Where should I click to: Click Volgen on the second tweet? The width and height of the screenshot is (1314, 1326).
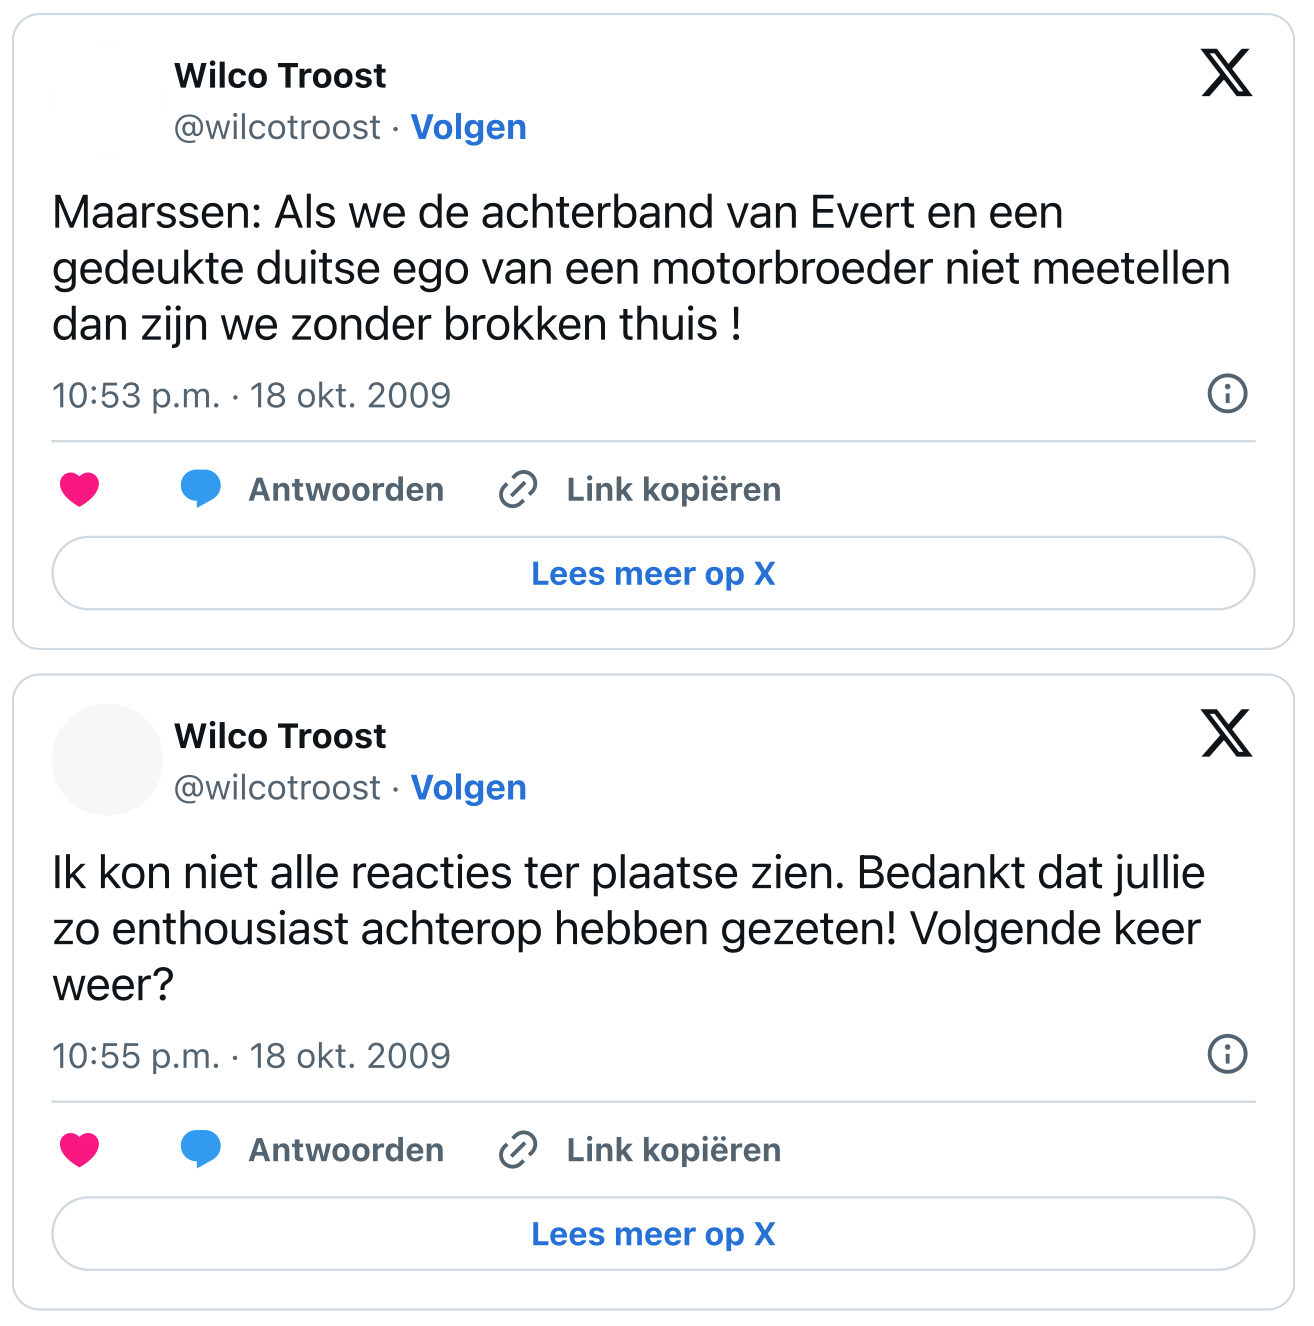click(468, 787)
